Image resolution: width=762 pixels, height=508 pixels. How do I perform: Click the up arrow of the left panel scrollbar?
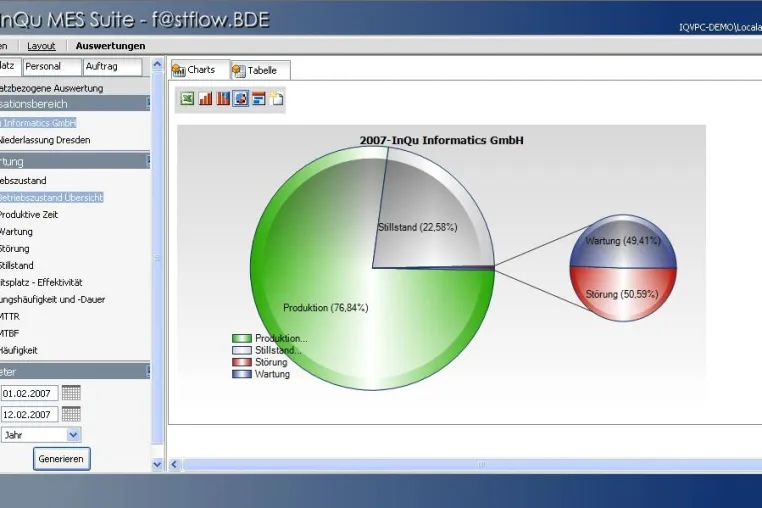157,64
